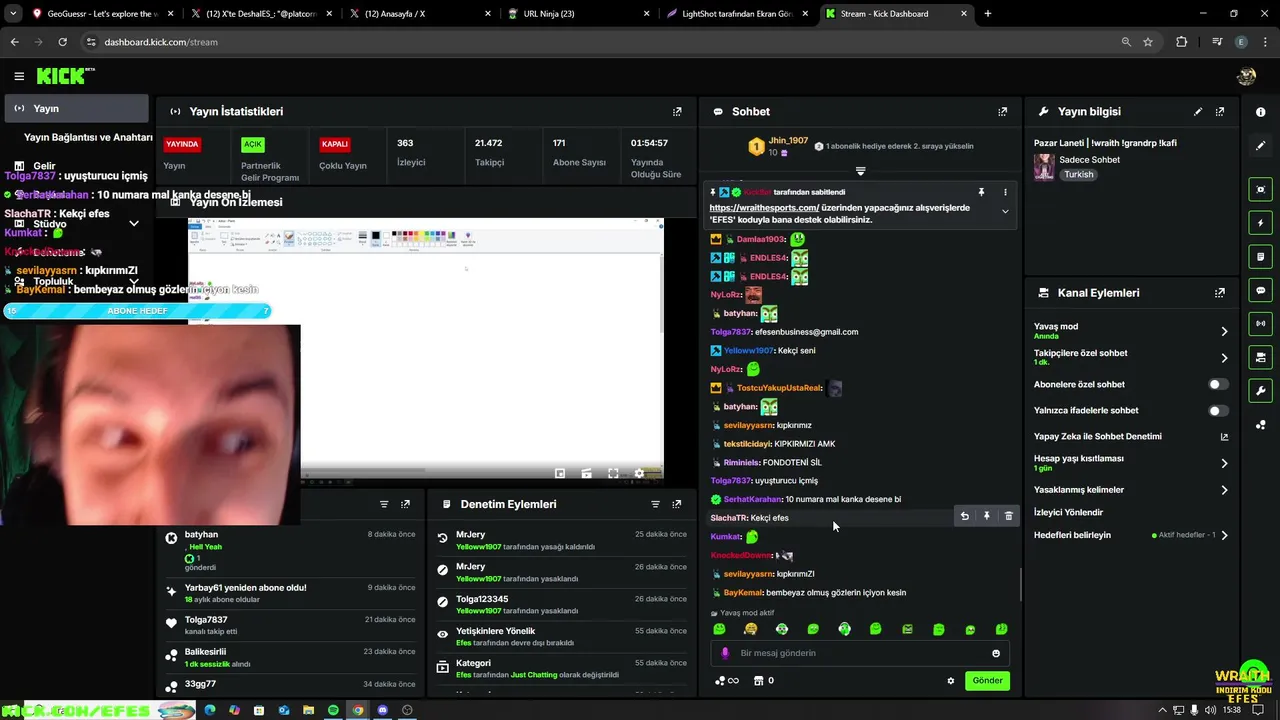The height and width of the screenshot is (720, 1280).
Task: Open Sadece Sohbet category
Action: point(1090,160)
